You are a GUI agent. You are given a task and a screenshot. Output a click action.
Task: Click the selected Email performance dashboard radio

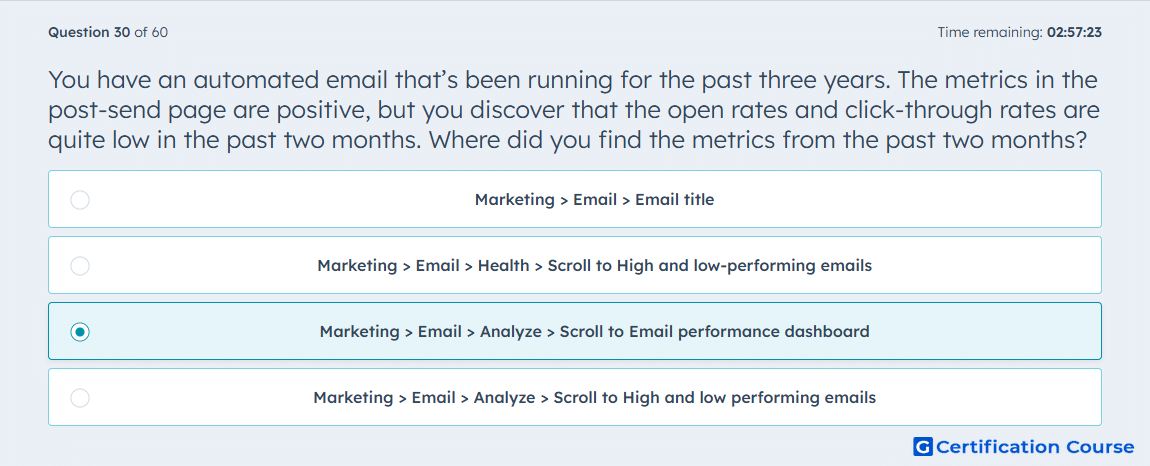(80, 332)
